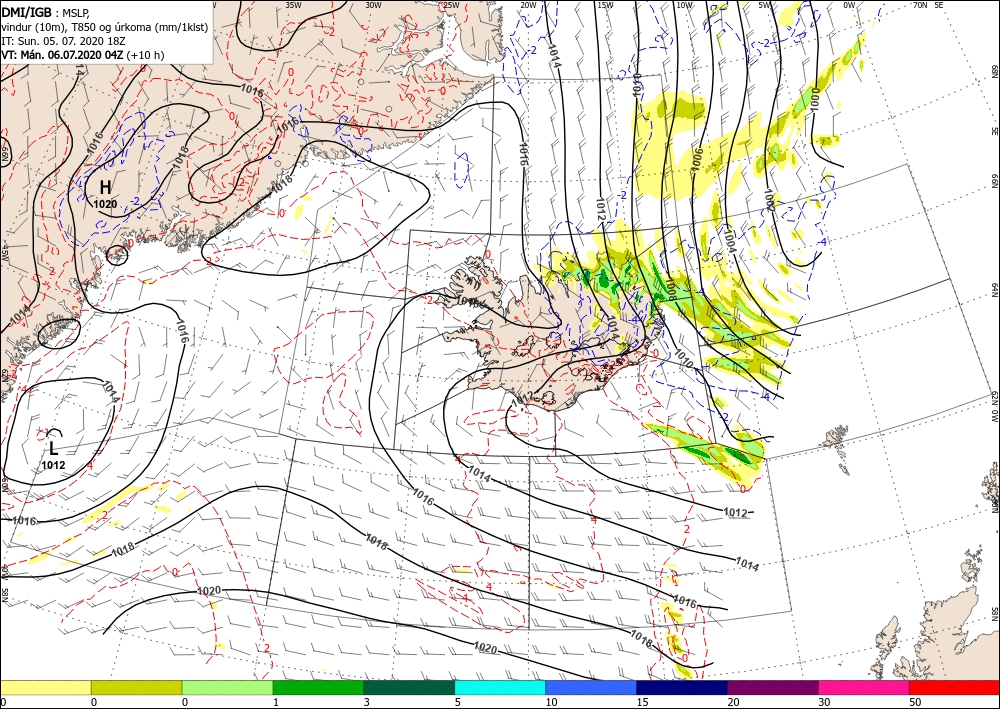This screenshot has height=709, width=1000.
Task: Click the legend value '20'
Action: (x=733, y=702)
